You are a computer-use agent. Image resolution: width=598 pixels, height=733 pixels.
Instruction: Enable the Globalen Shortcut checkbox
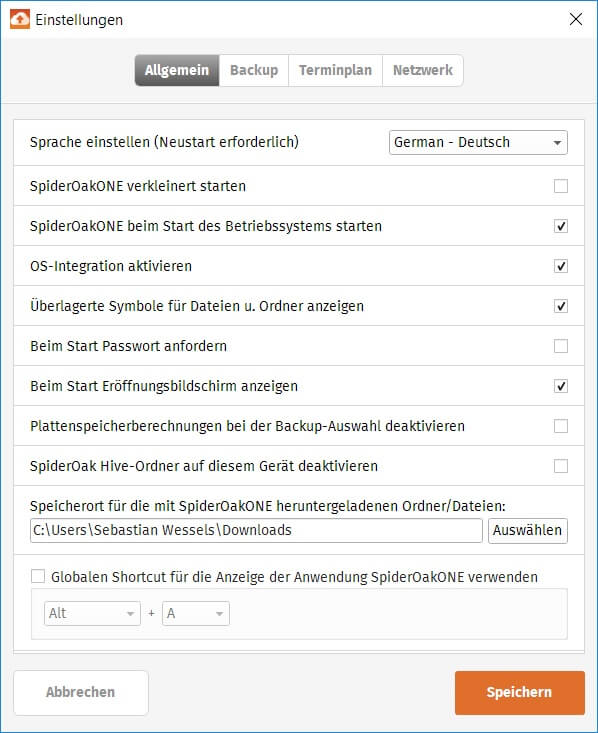click(38, 576)
